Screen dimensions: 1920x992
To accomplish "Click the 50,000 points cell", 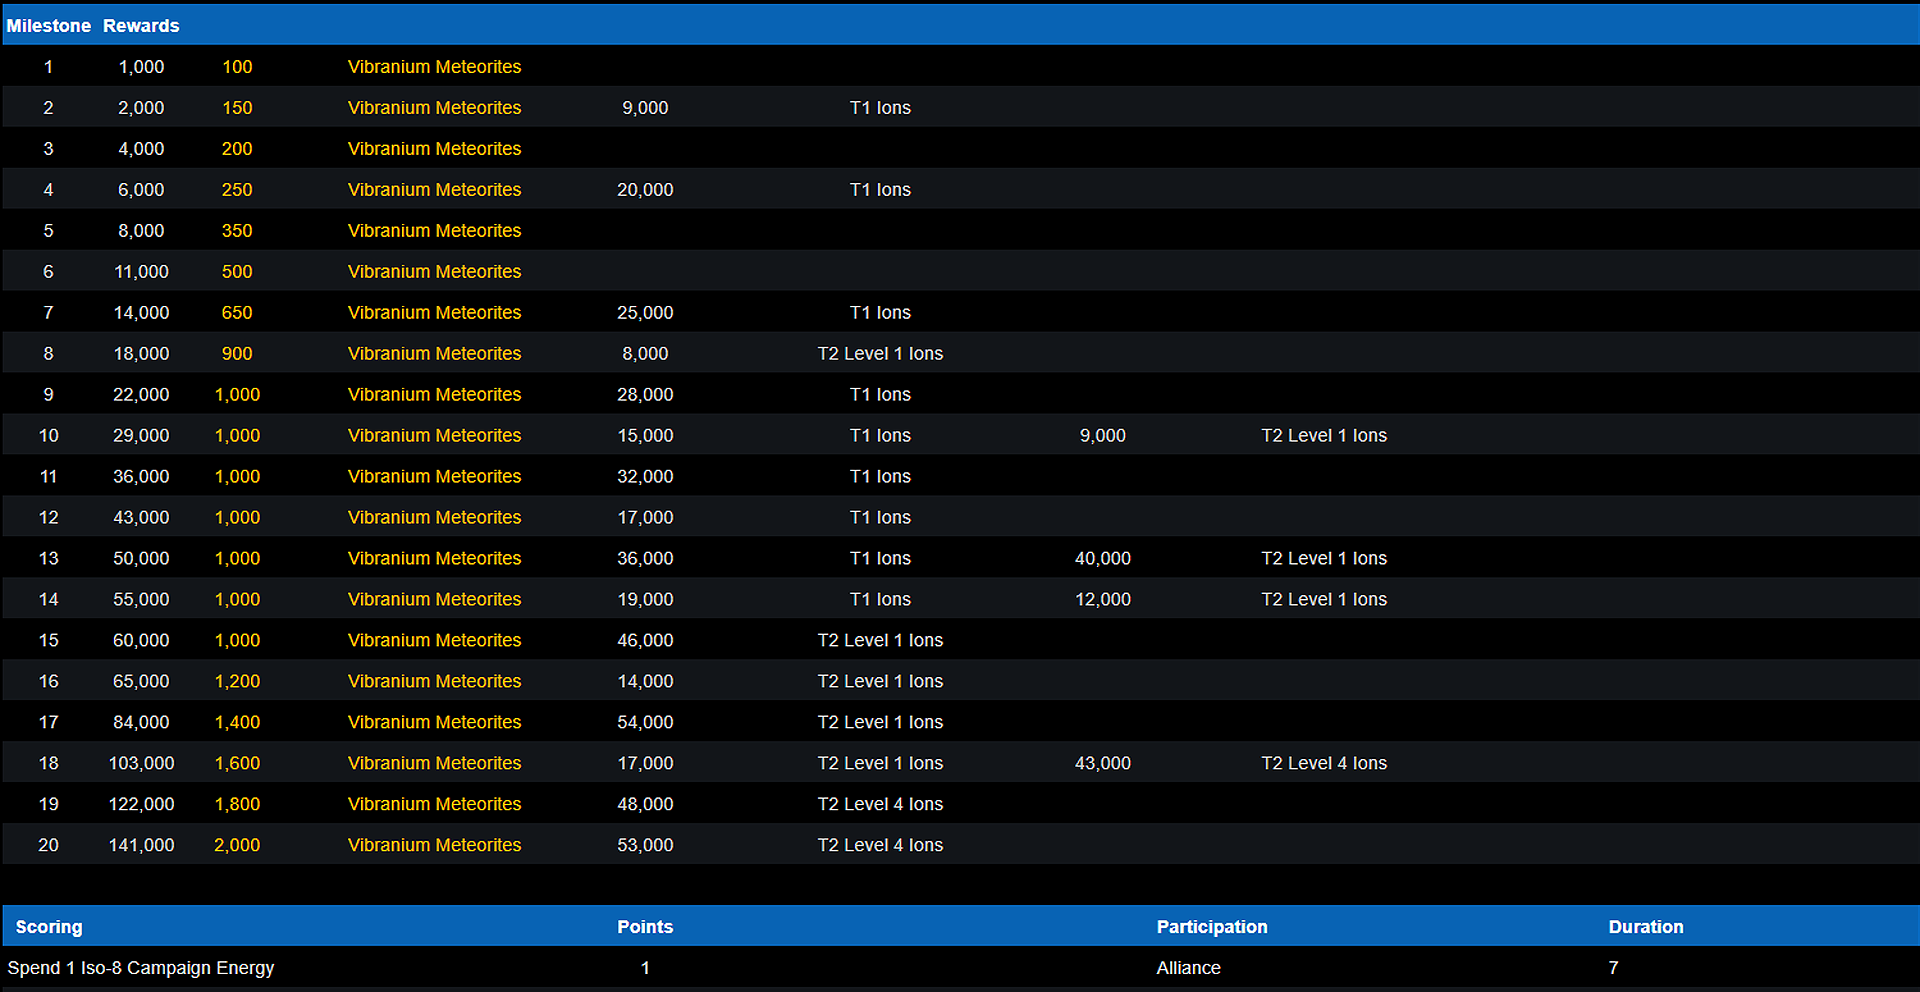I will (141, 559).
